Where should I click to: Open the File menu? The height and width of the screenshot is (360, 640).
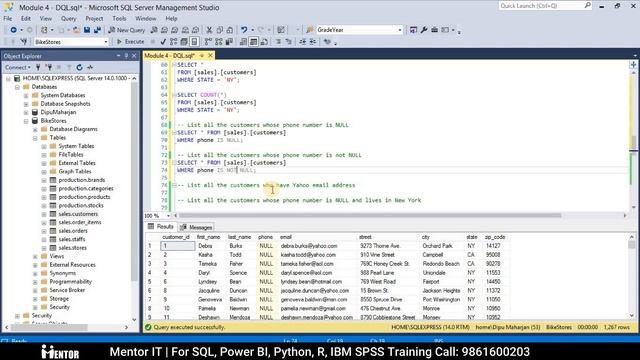[8, 18]
